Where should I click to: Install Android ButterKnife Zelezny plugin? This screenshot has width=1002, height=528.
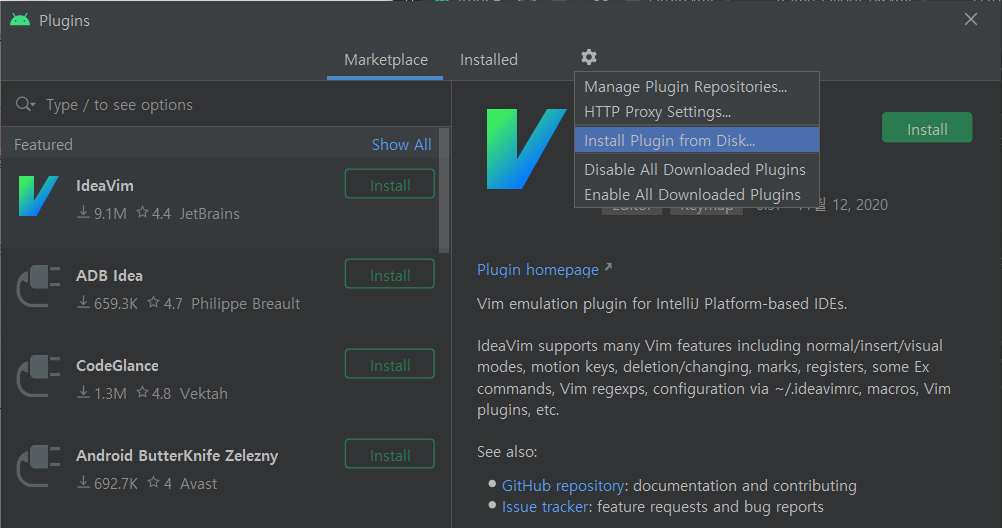(390, 455)
